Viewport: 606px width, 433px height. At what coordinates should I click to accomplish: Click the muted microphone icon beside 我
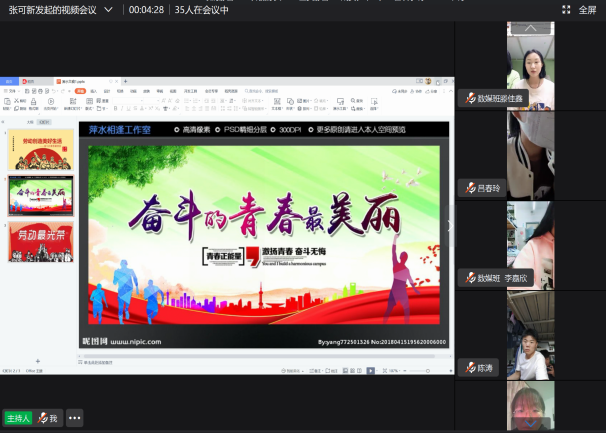[x=43, y=417]
